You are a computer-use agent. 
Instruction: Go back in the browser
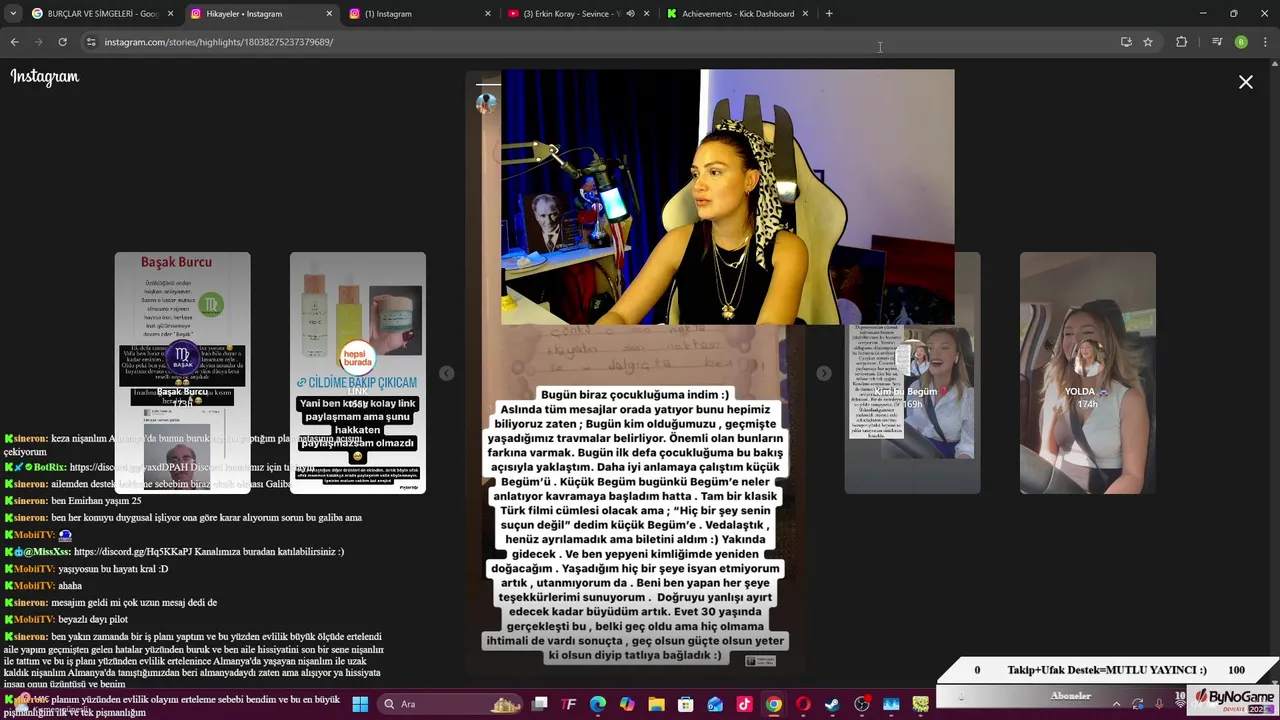point(14,42)
